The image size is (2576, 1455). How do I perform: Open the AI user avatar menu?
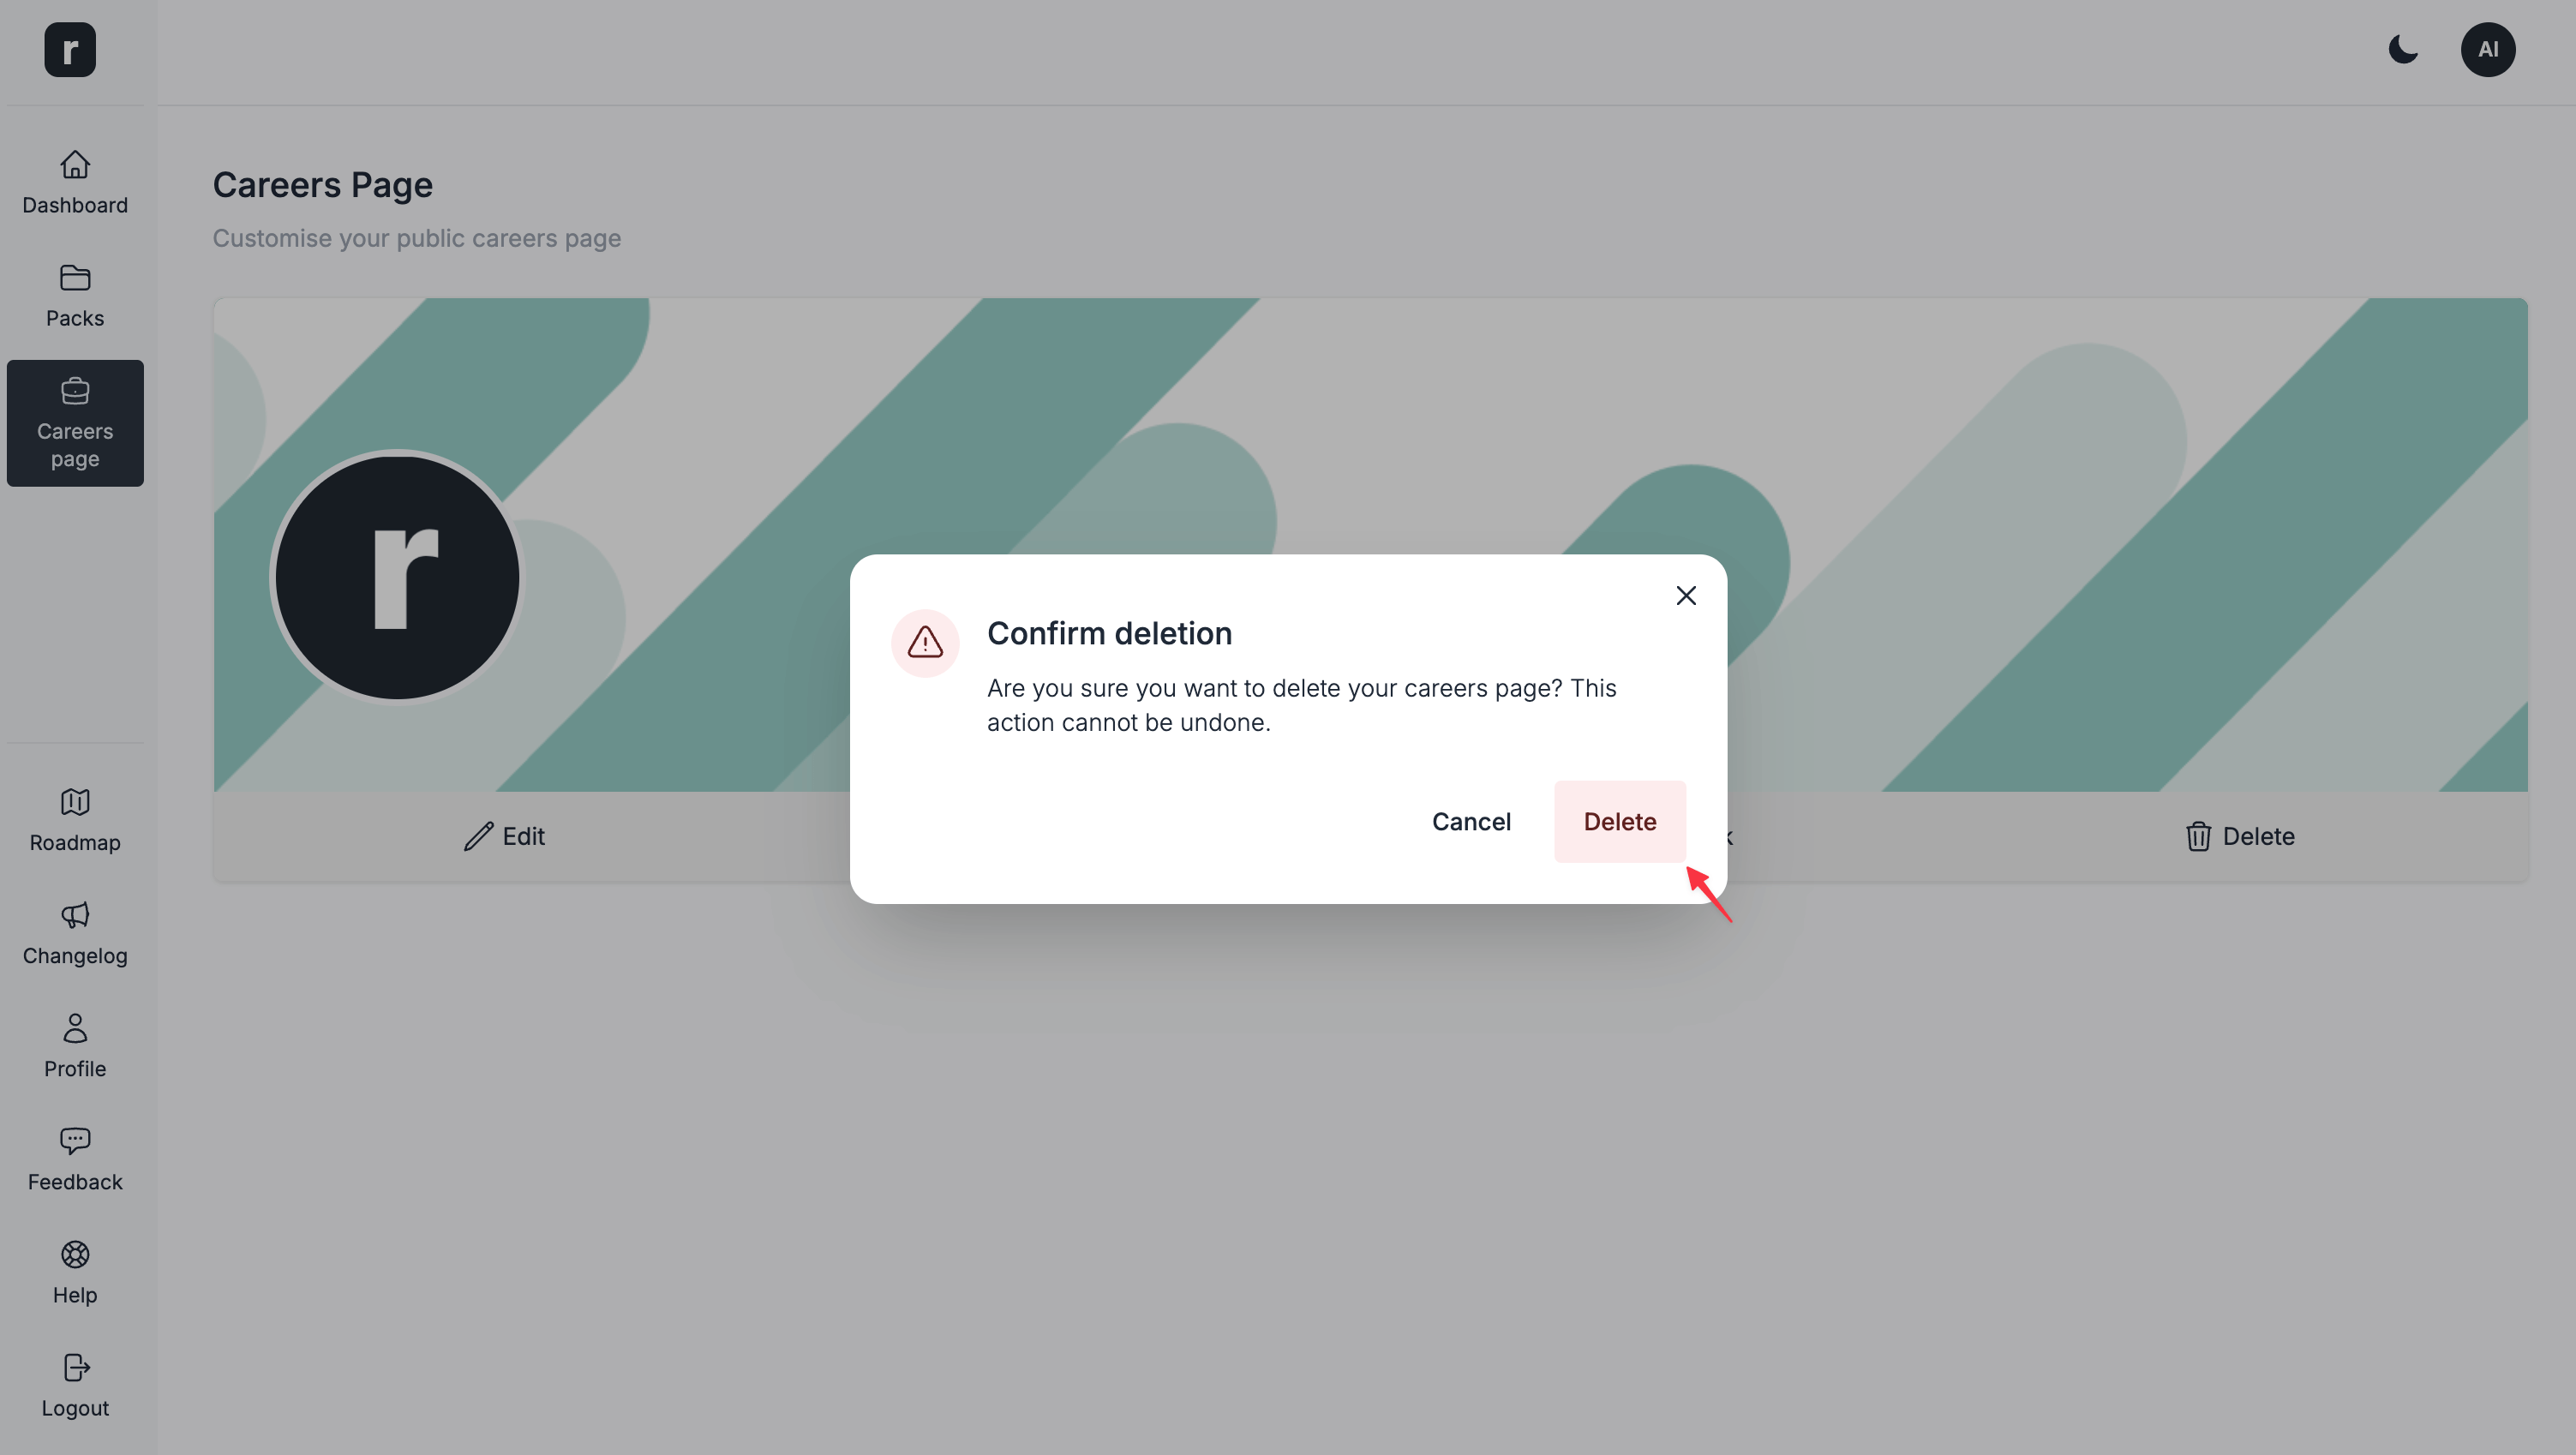point(2488,49)
